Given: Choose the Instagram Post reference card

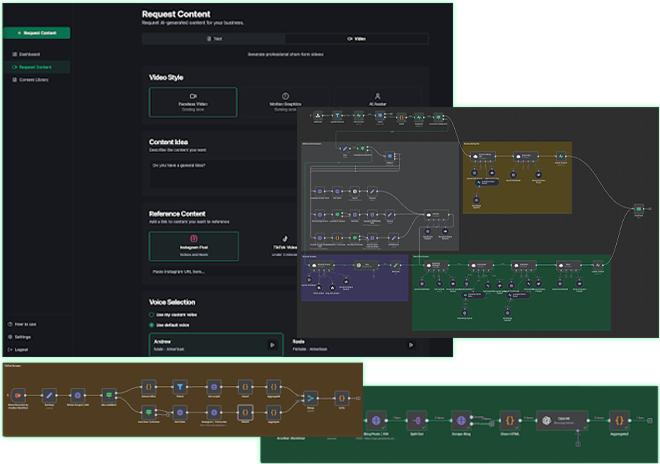Looking at the screenshot, I should [x=194, y=246].
